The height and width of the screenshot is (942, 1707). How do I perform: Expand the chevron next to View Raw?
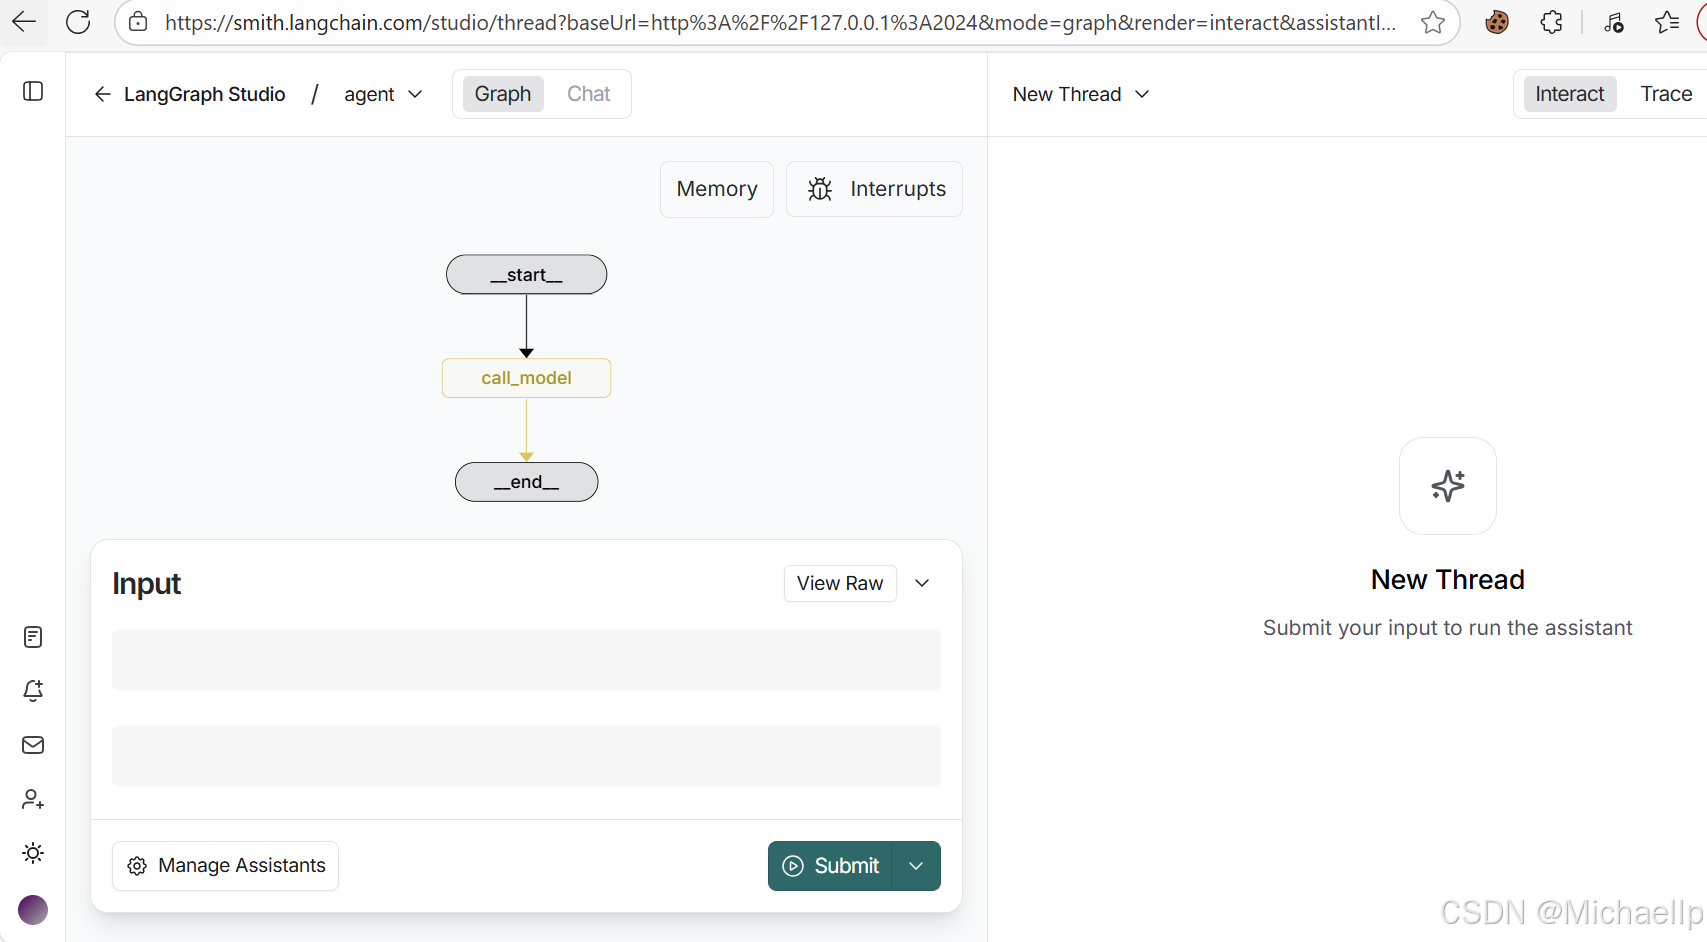(922, 583)
